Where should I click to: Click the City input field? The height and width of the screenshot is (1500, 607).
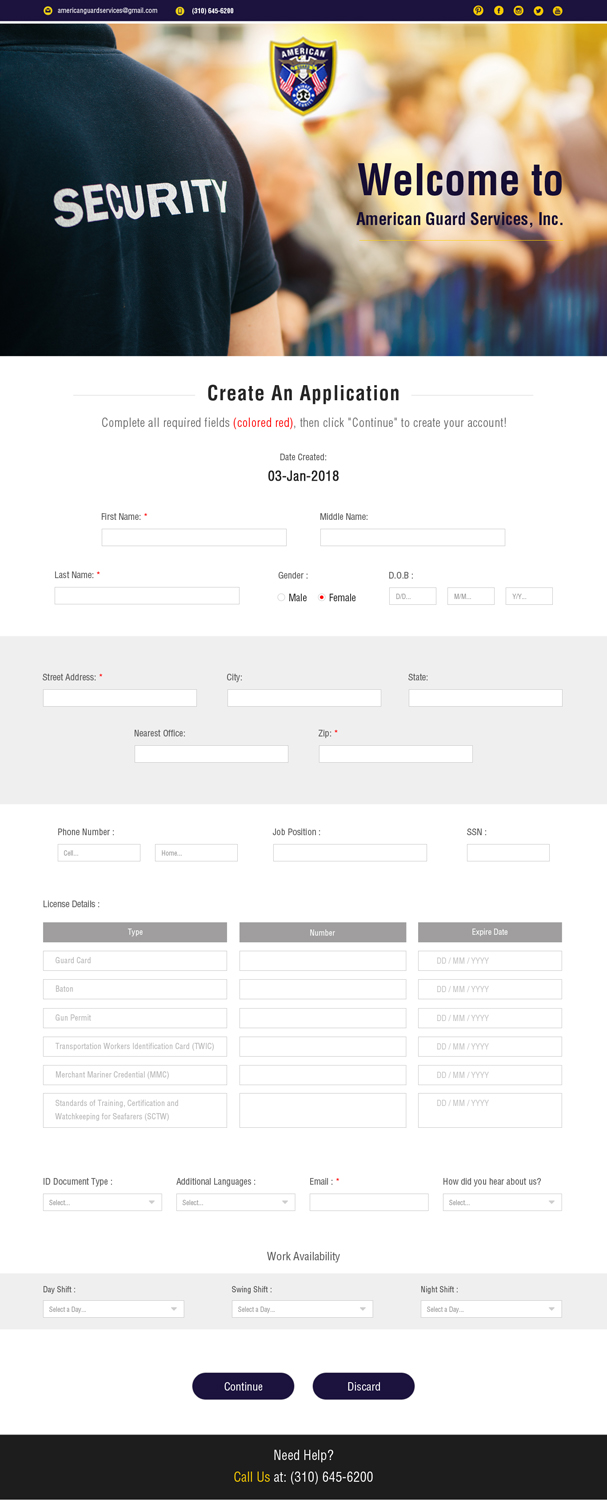[304, 698]
